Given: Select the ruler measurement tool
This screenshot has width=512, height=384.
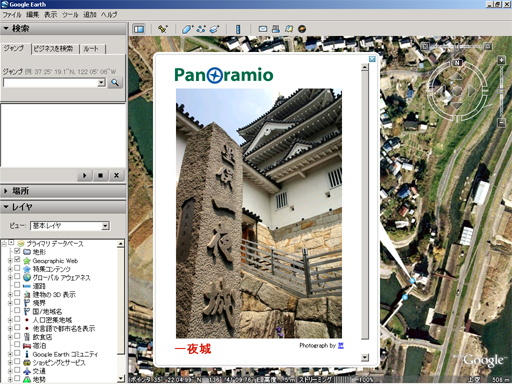Looking at the screenshot, I should click(x=238, y=29).
